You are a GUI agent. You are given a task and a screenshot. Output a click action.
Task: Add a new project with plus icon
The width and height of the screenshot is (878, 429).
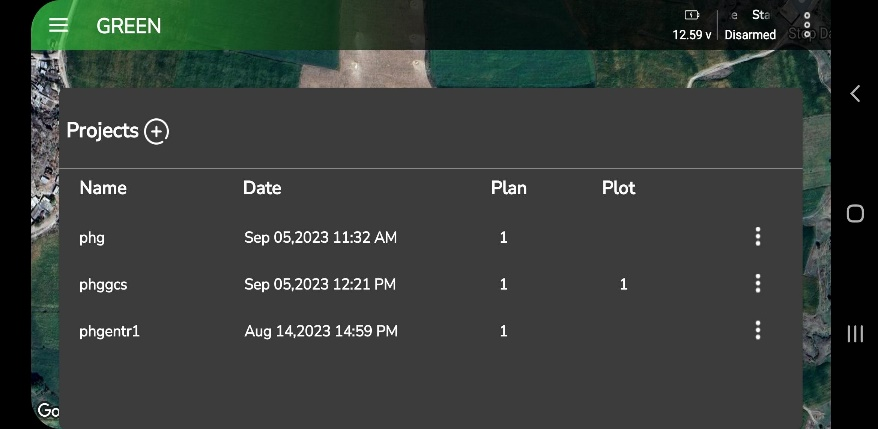click(x=157, y=131)
